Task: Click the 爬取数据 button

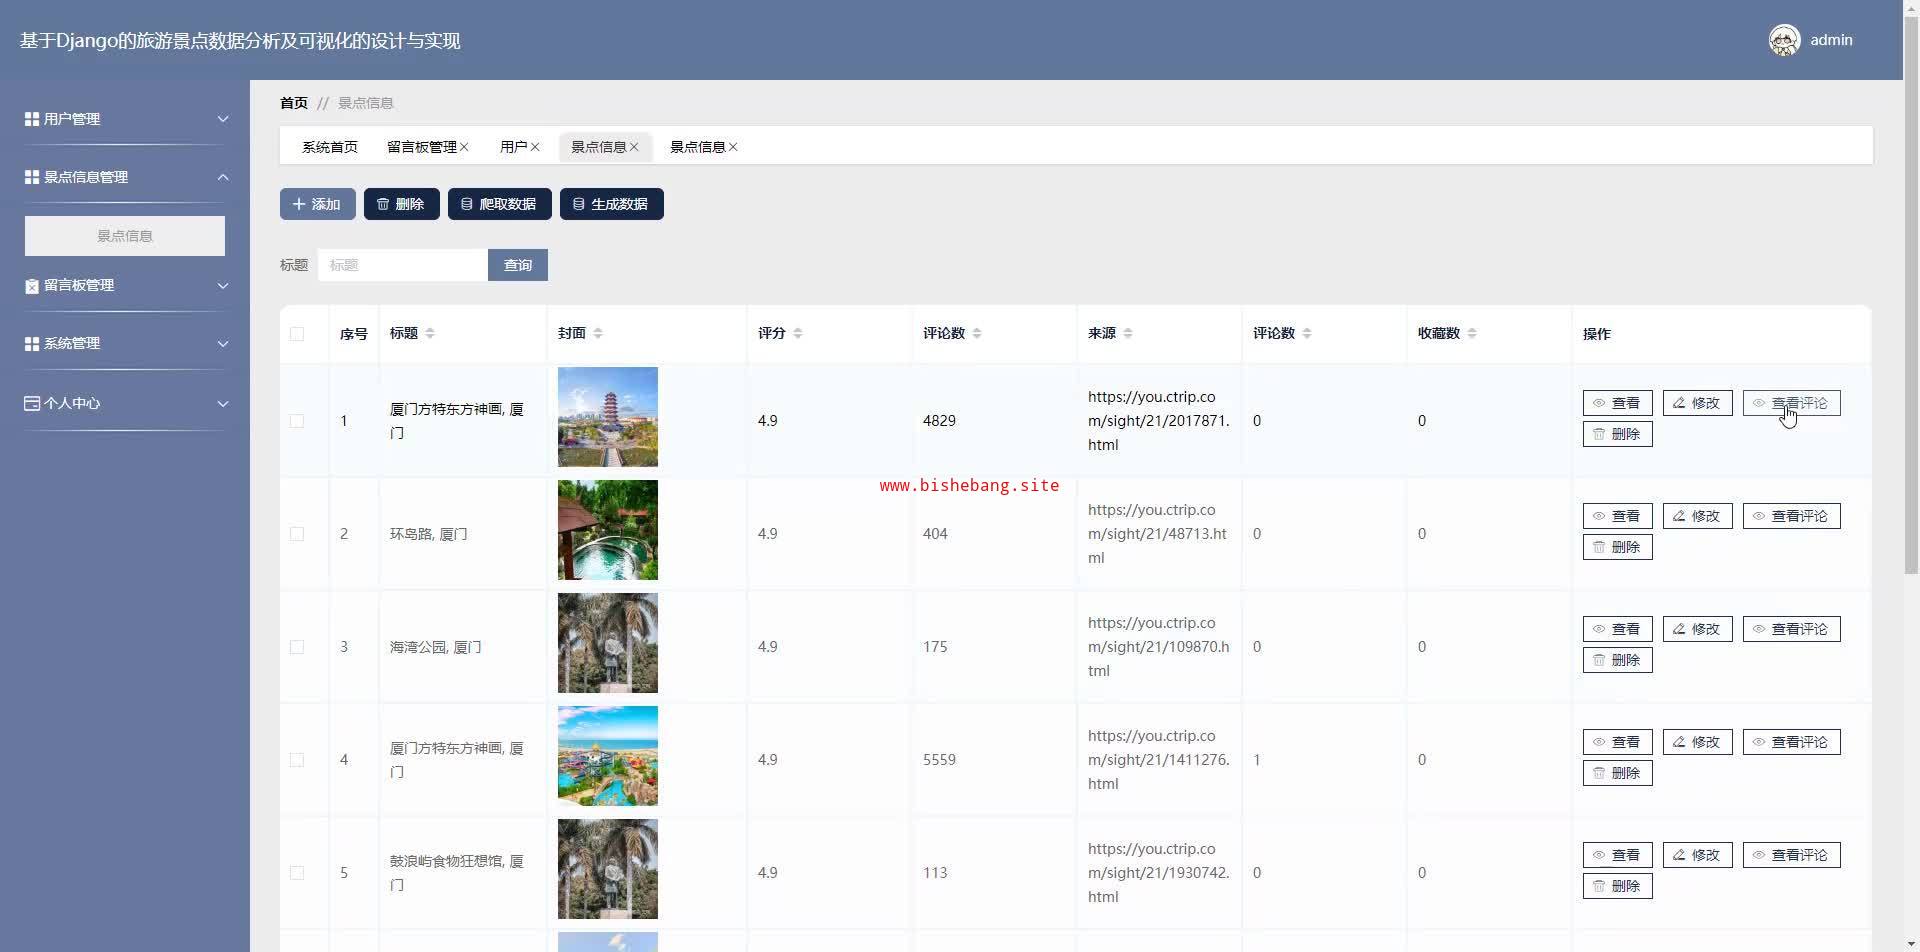Action: [x=499, y=204]
